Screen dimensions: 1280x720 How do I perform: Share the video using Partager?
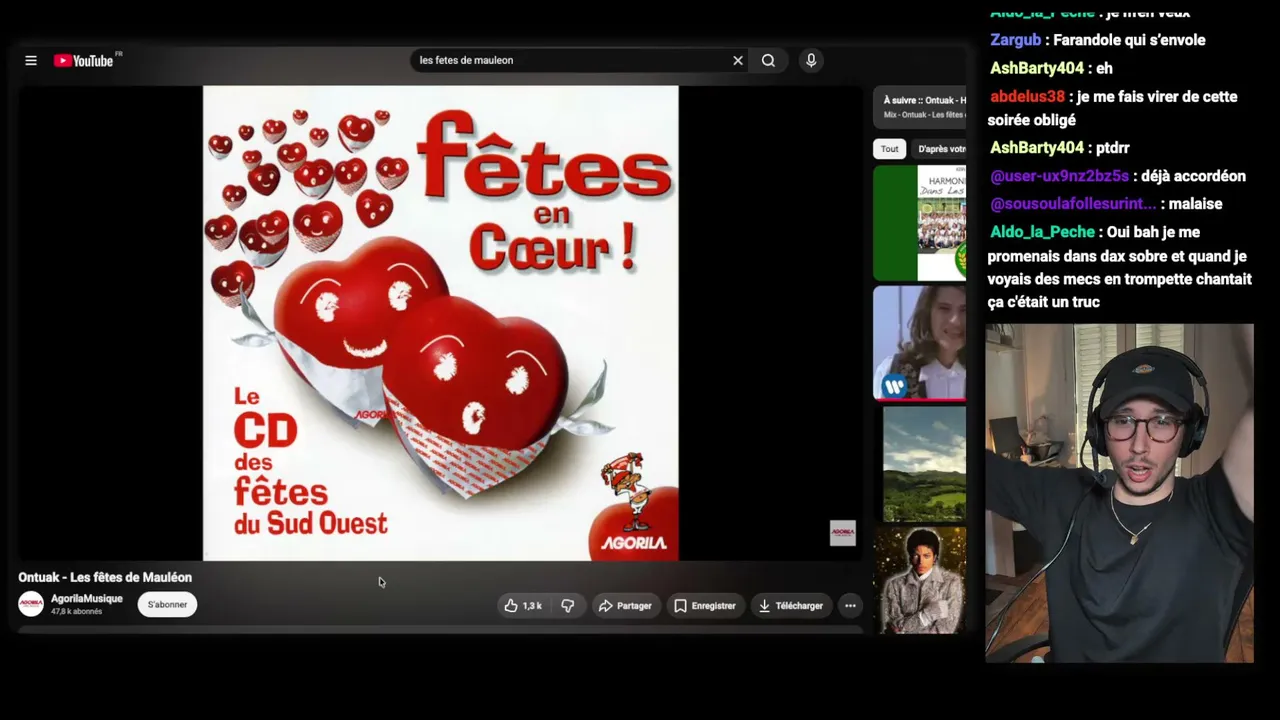click(625, 605)
